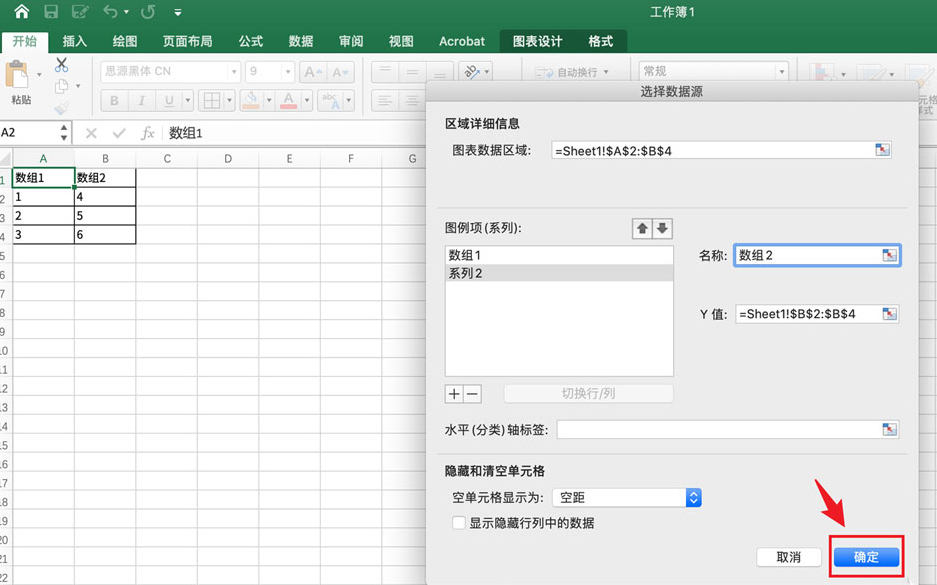Open the 空单元格显示为 dropdown

(693, 497)
